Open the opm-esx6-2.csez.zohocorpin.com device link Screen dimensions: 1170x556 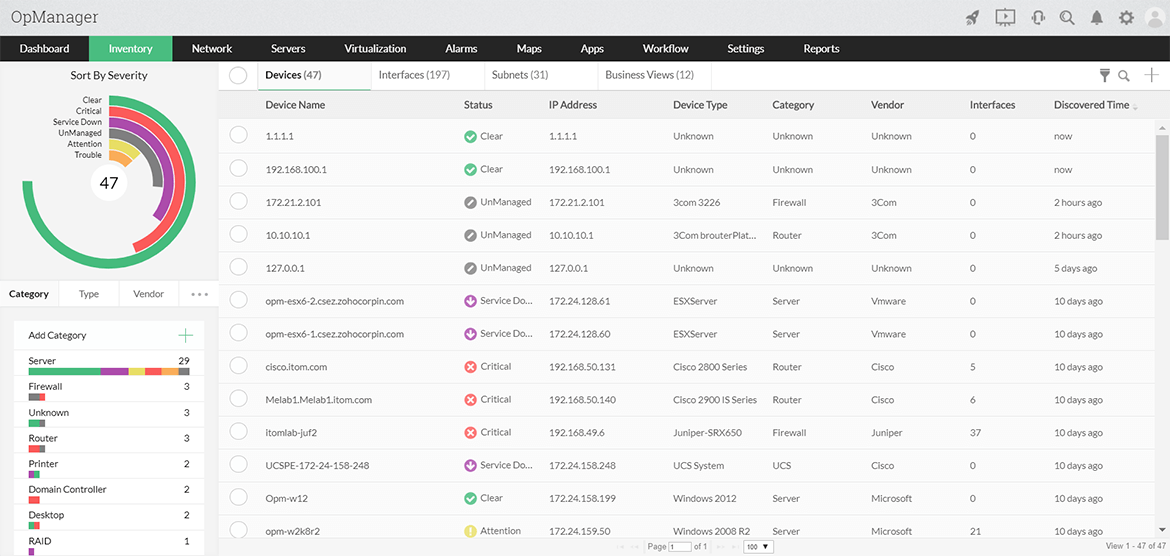334,301
